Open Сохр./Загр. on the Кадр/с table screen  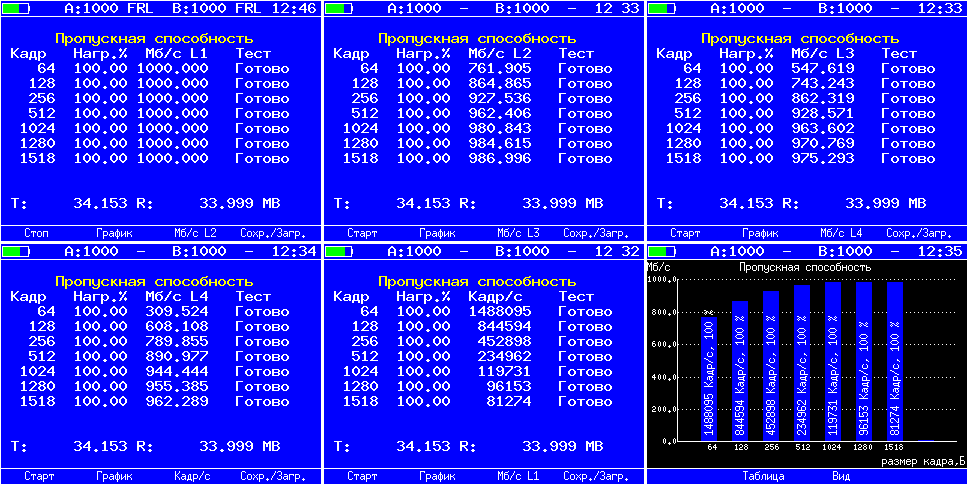tap(596, 476)
